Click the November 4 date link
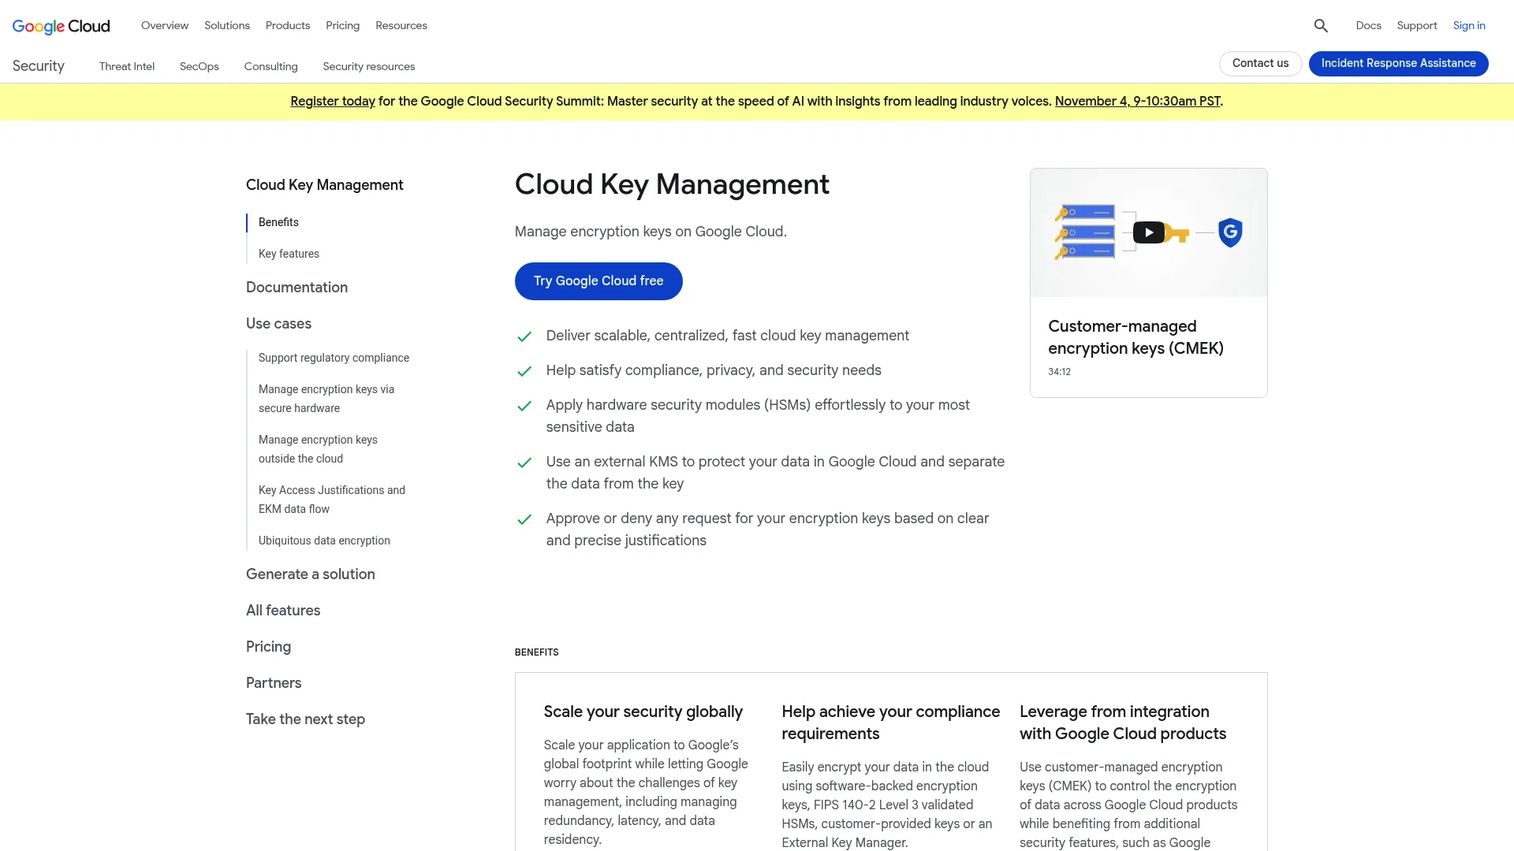Image resolution: width=1514 pixels, height=851 pixels. 1138,102
